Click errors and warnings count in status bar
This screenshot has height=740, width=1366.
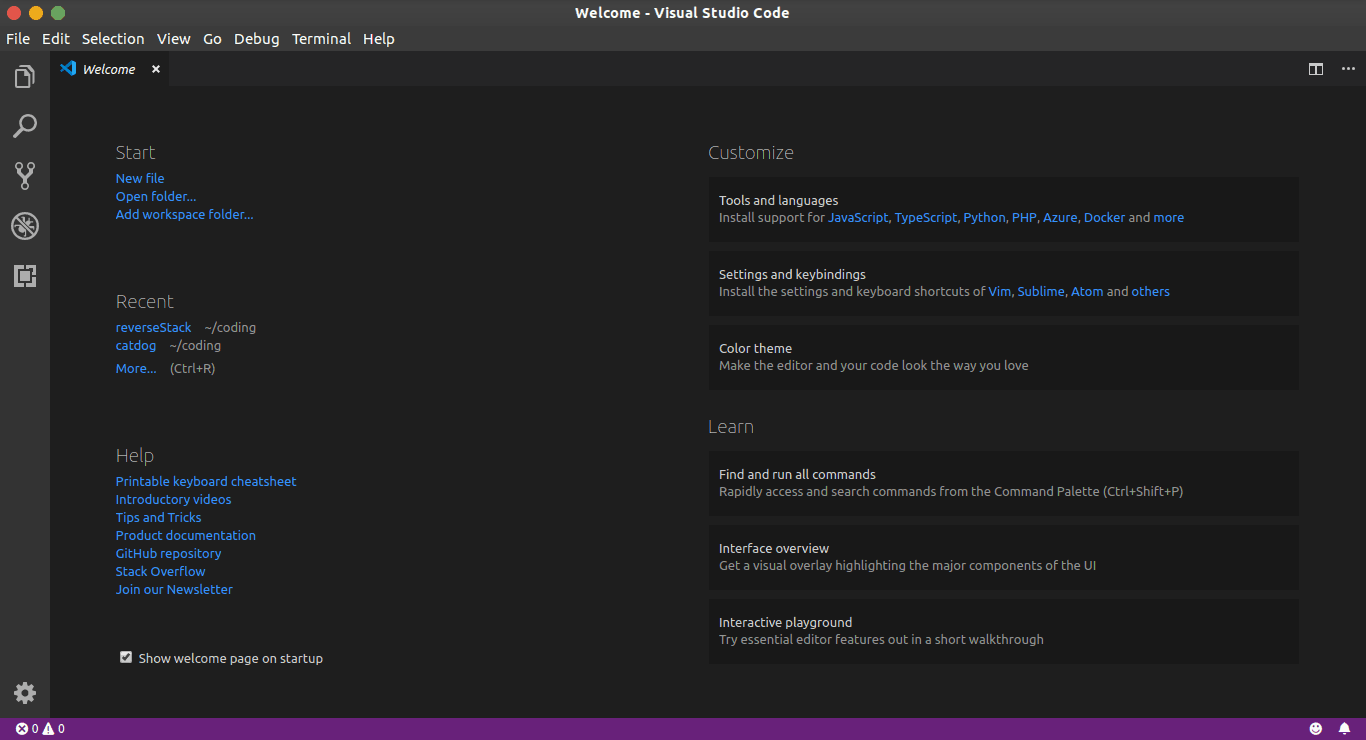[x=40, y=729]
